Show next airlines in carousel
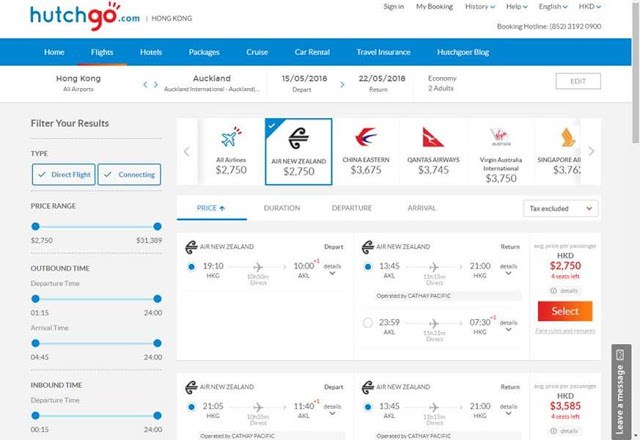Image resolution: width=640 pixels, height=440 pixels. pos(591,151)
